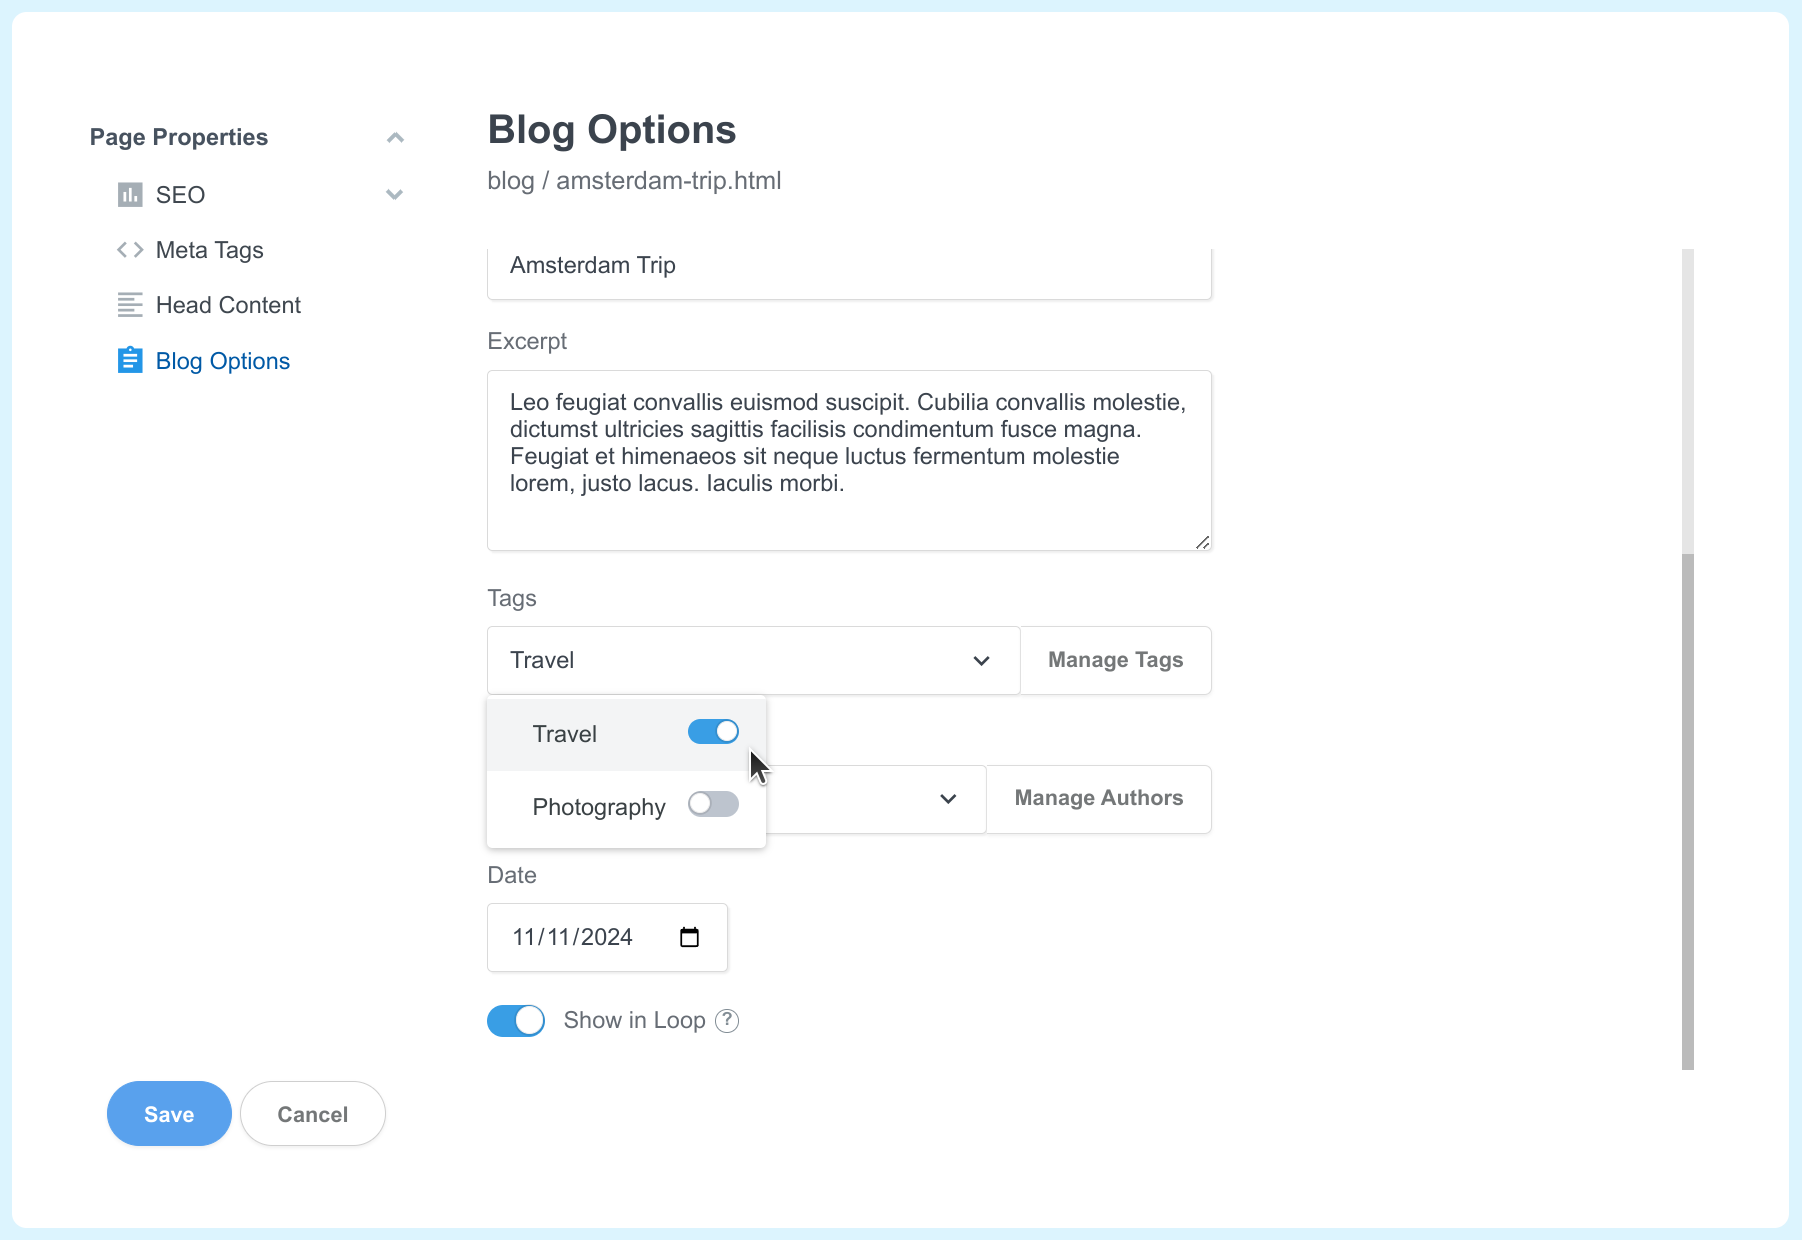Click inside the Excerpt text area
The image size is (1802, 1240).
click(x=848, y=460)
